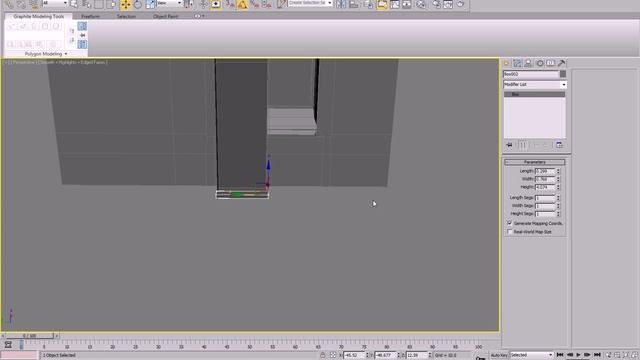640x360 pixels.
Task: Click the Height value field
Action: (x=545, y=187)
